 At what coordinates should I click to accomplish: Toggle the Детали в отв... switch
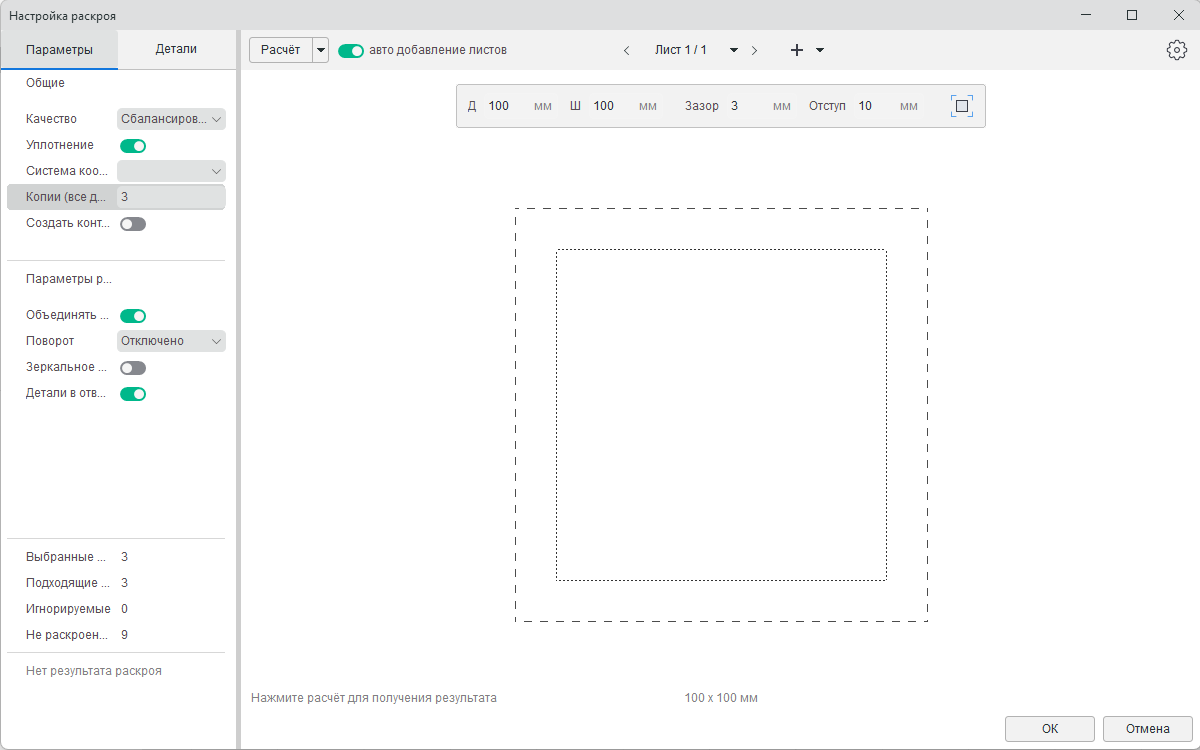(x=133, y=394)
